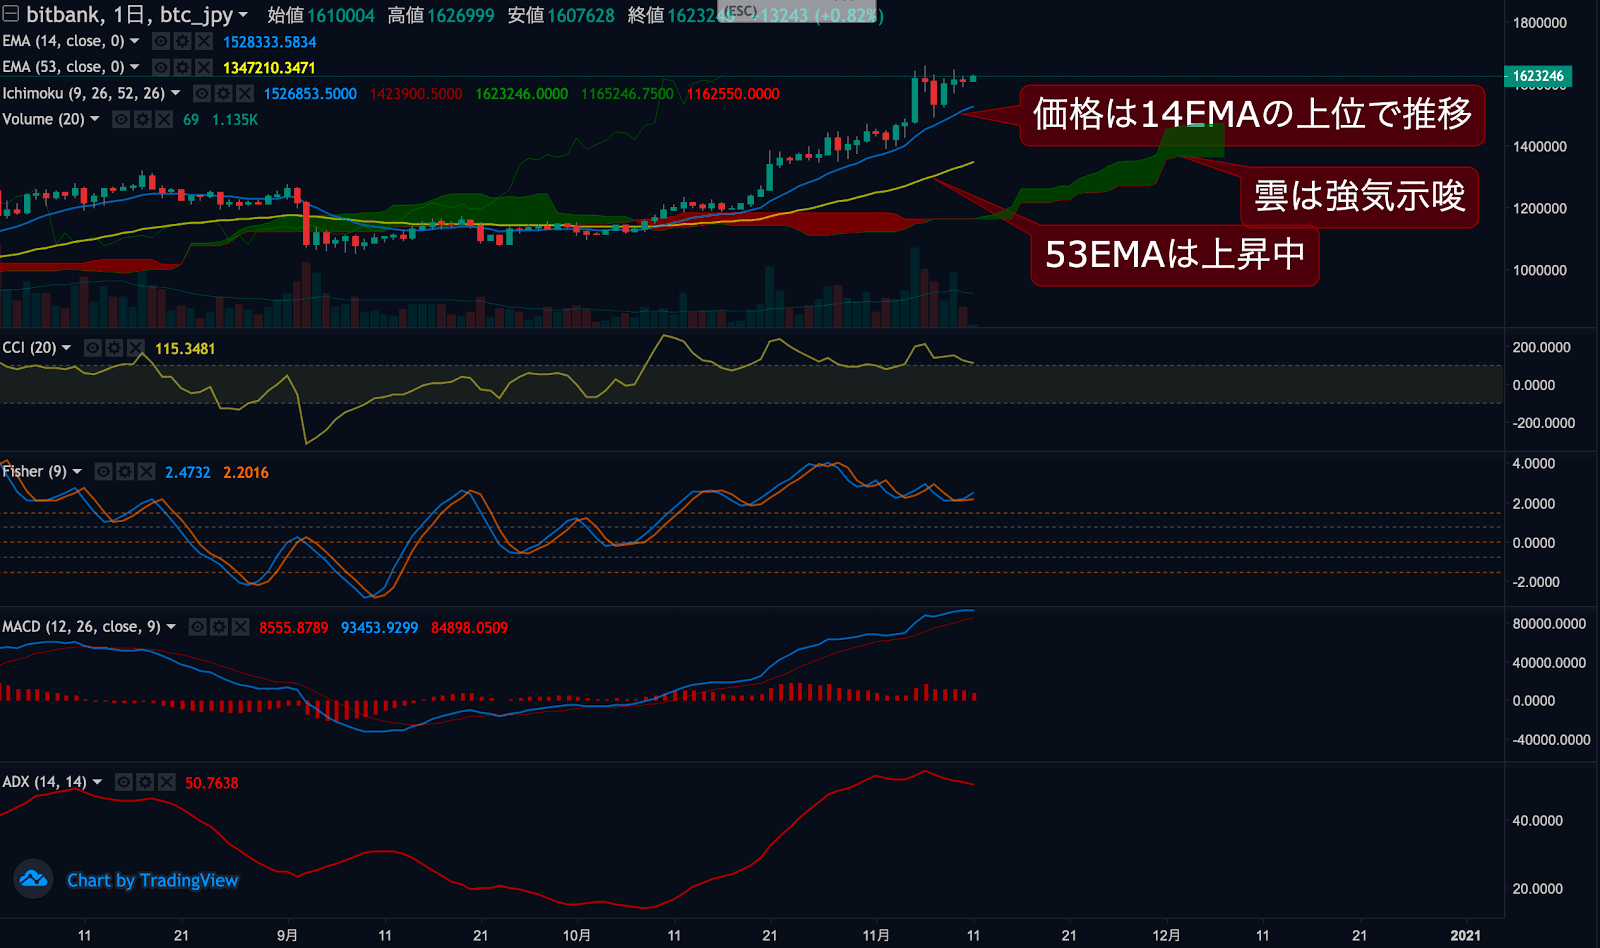
Task: Toggle MACD visibility with eye icon
Action: click(x=198, y=627)
